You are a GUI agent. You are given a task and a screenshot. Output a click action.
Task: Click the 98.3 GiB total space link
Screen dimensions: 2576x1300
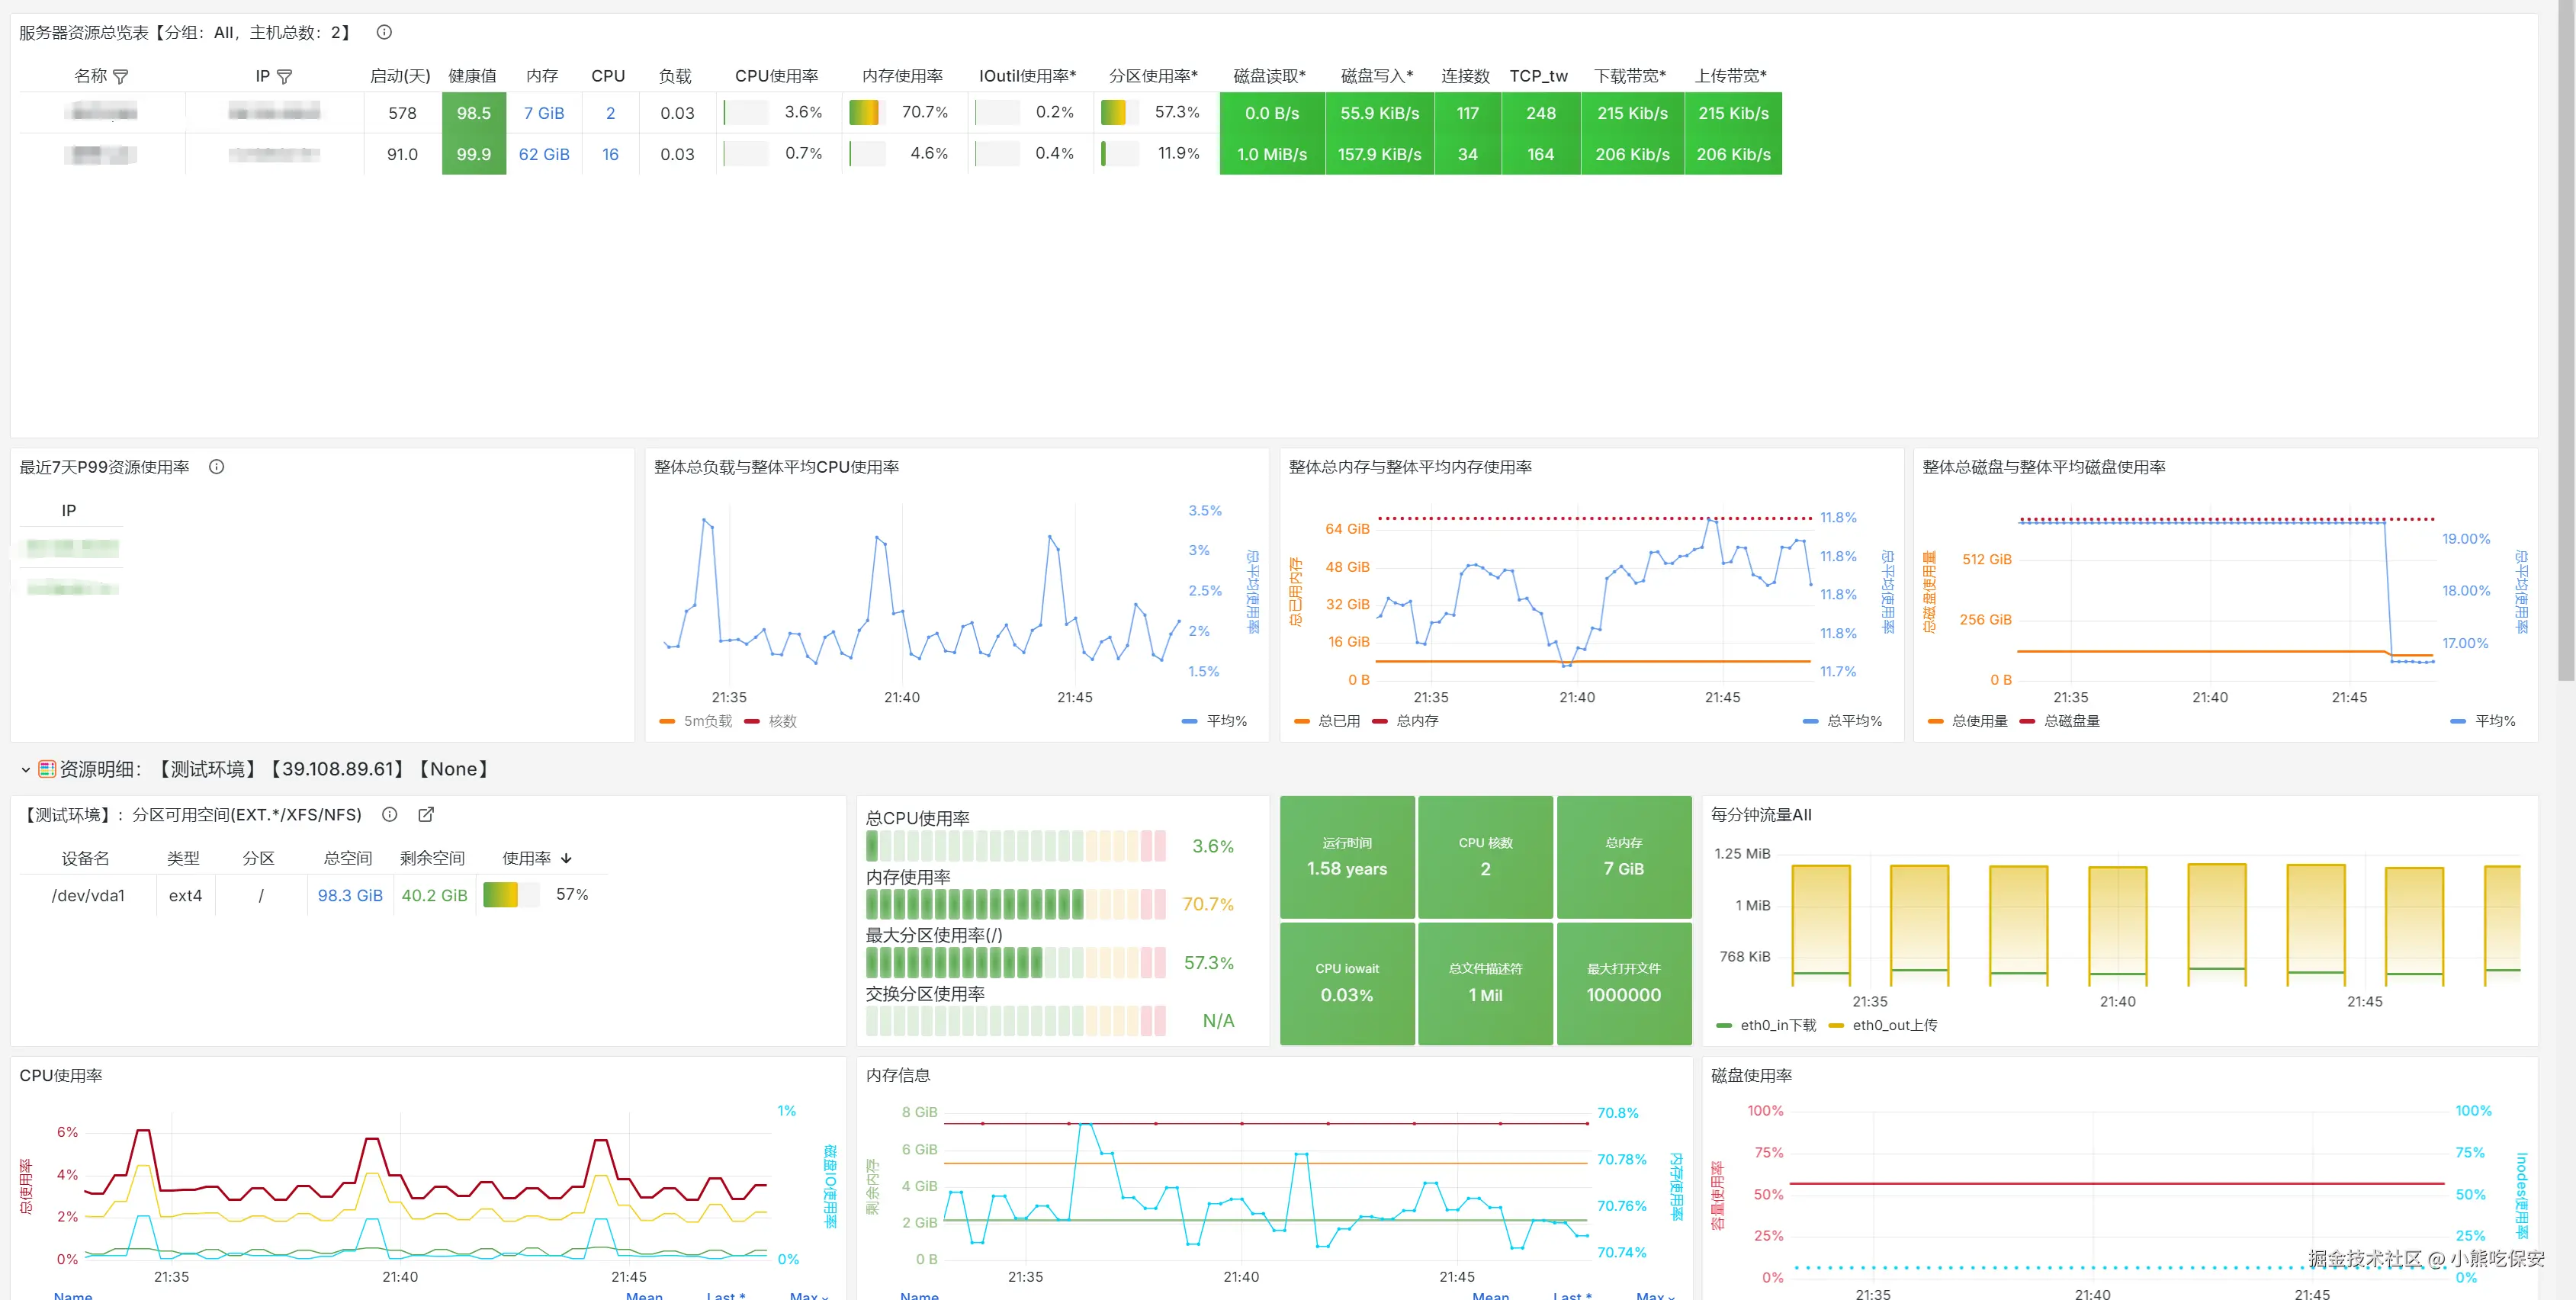pyautogui.click(x=350, y=896)
